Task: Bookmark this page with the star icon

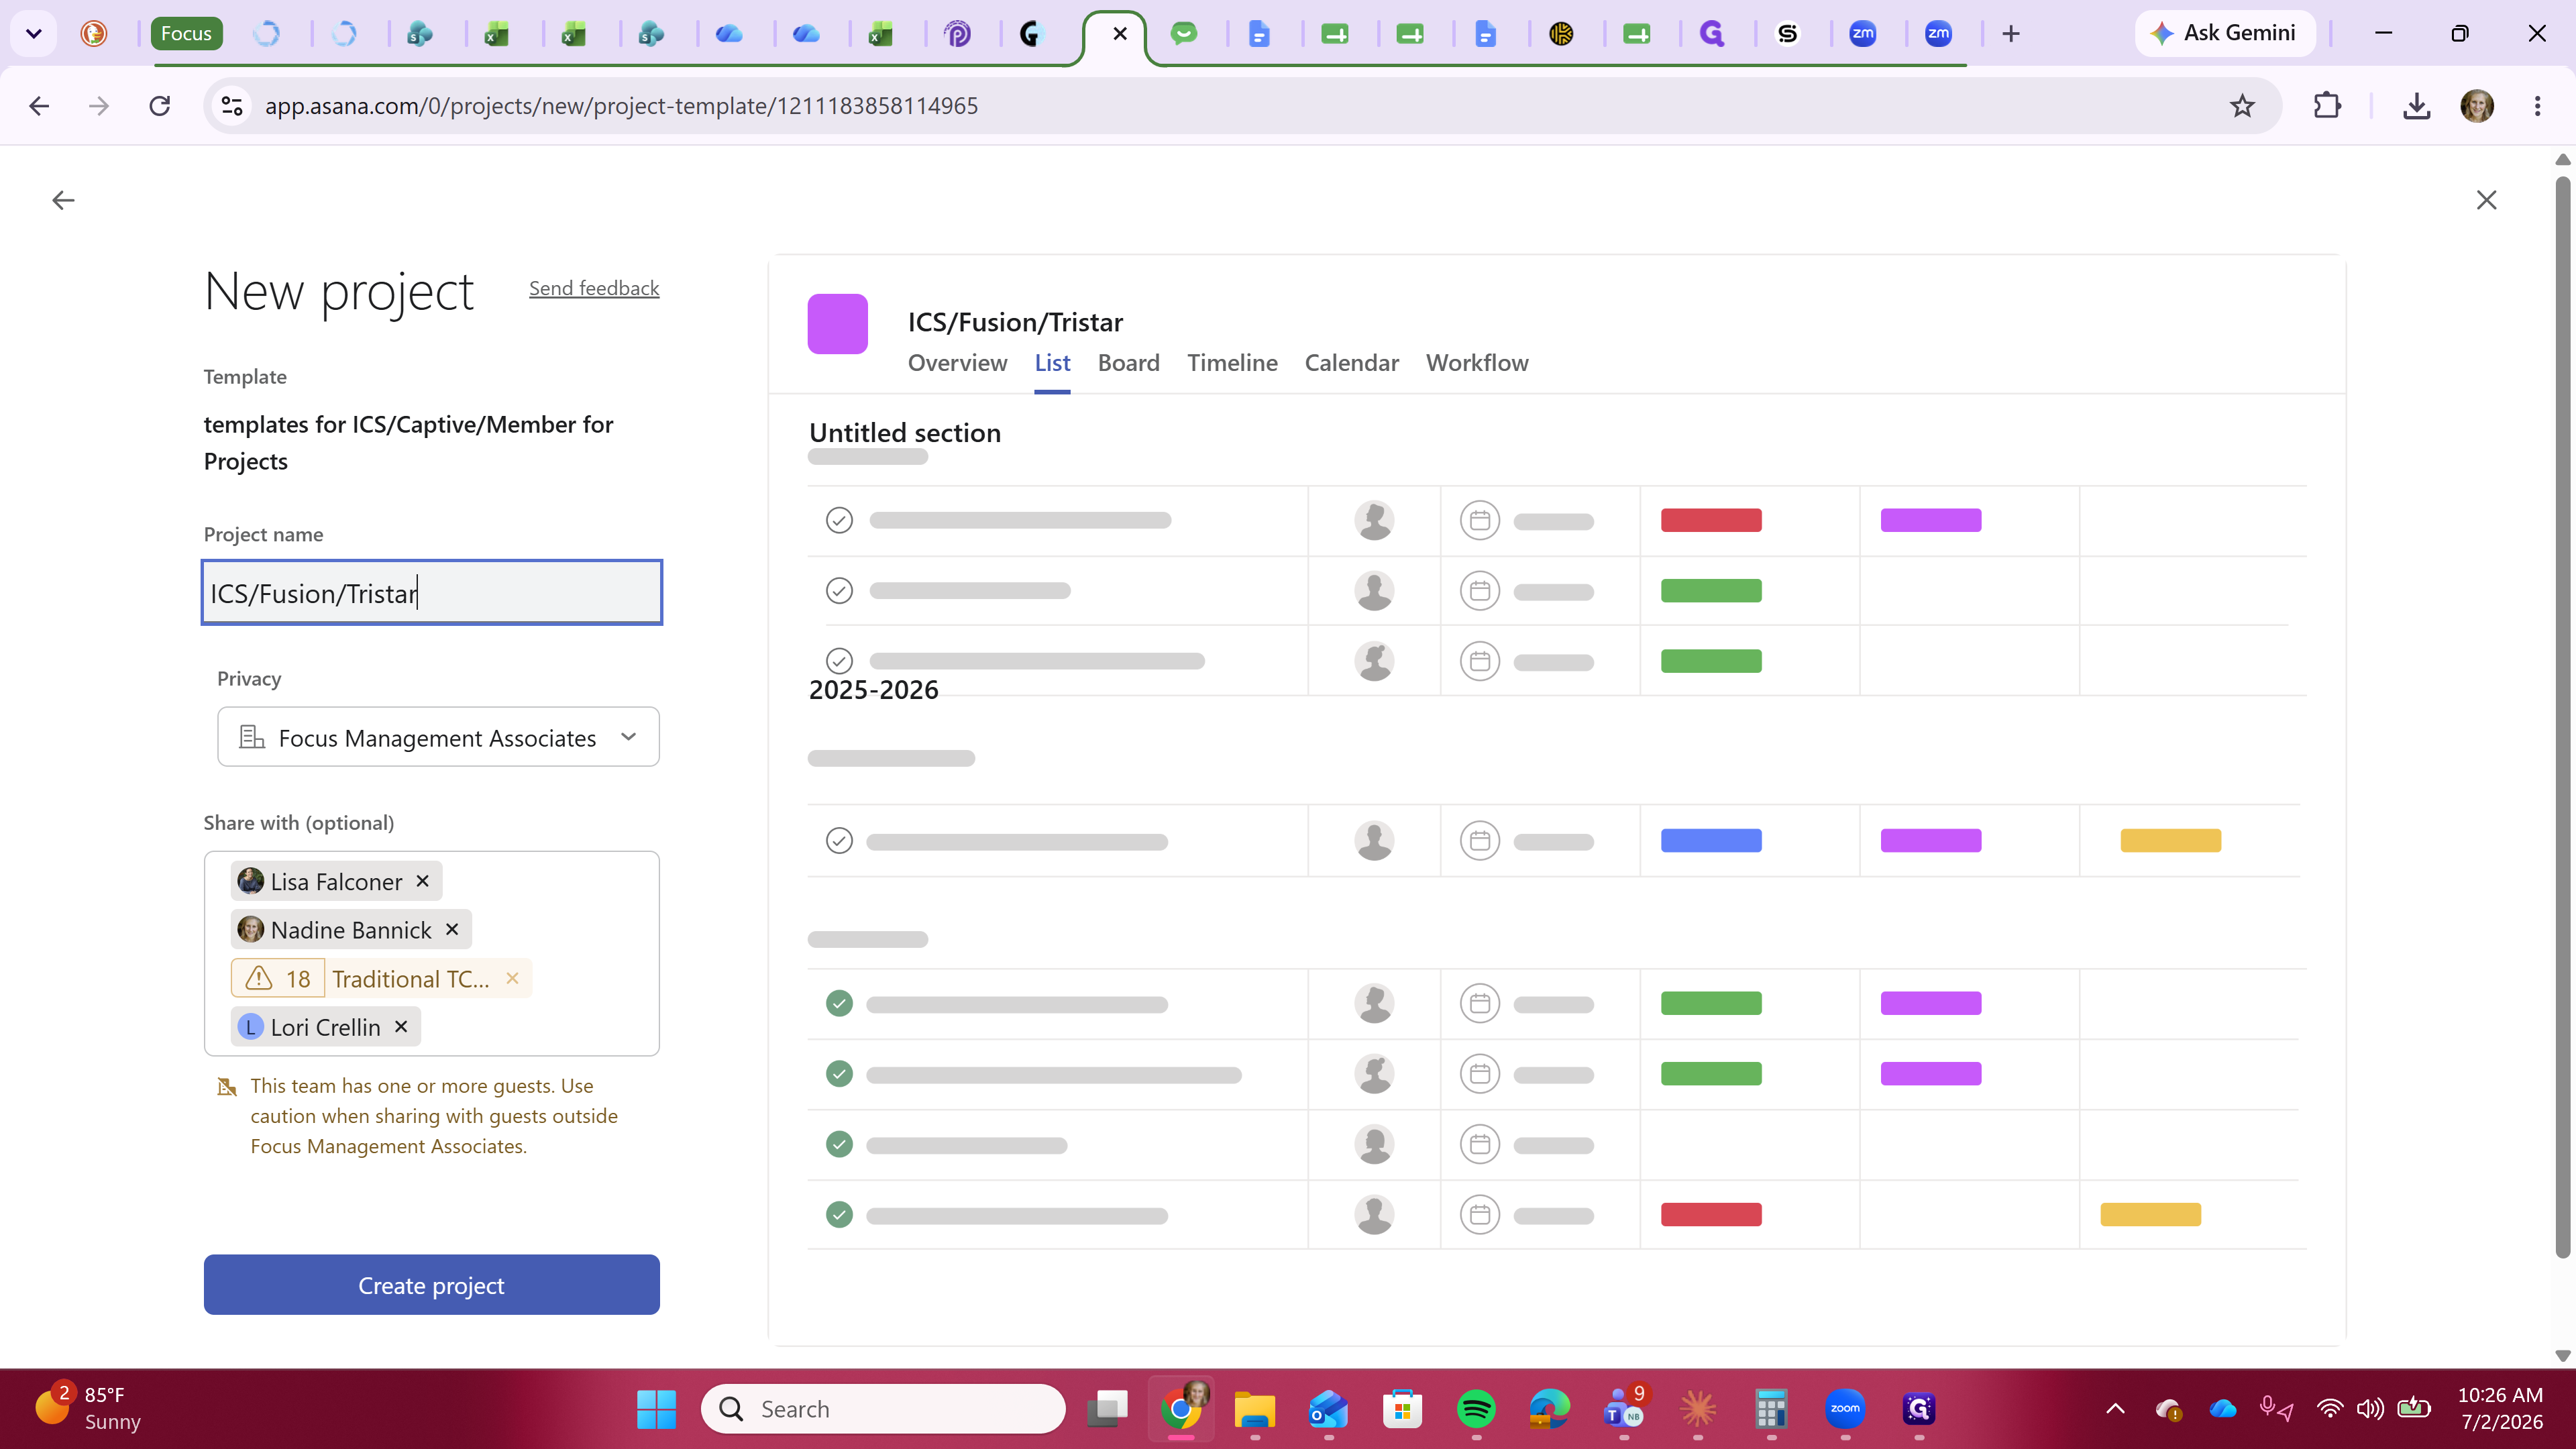Action: pyautogui.click(x=2242, y=106)
